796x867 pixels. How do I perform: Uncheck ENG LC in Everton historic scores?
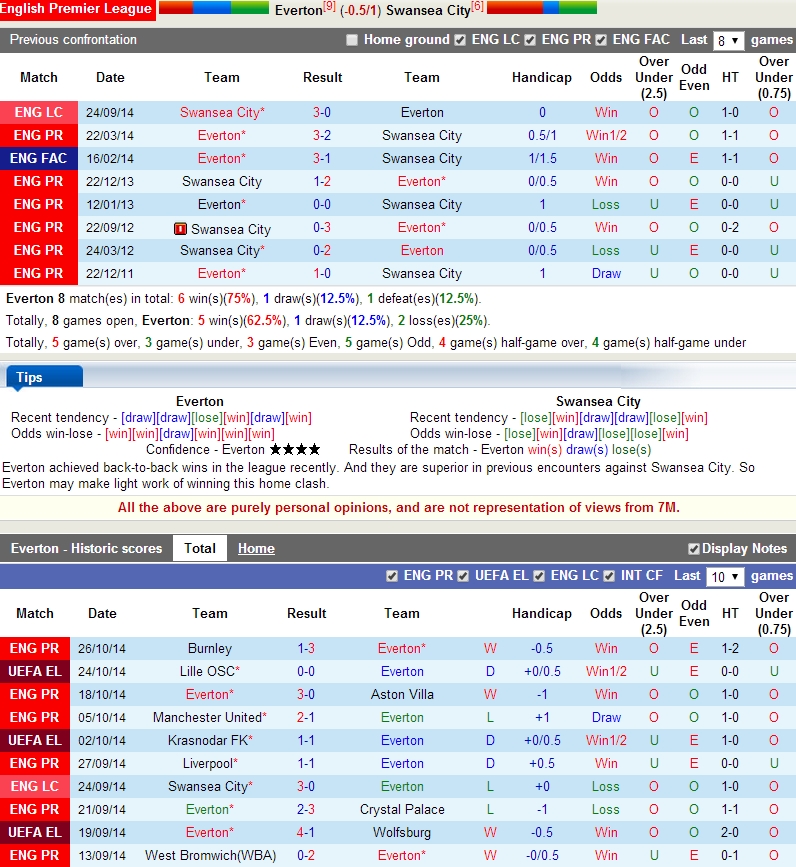[x=539, y=576]
